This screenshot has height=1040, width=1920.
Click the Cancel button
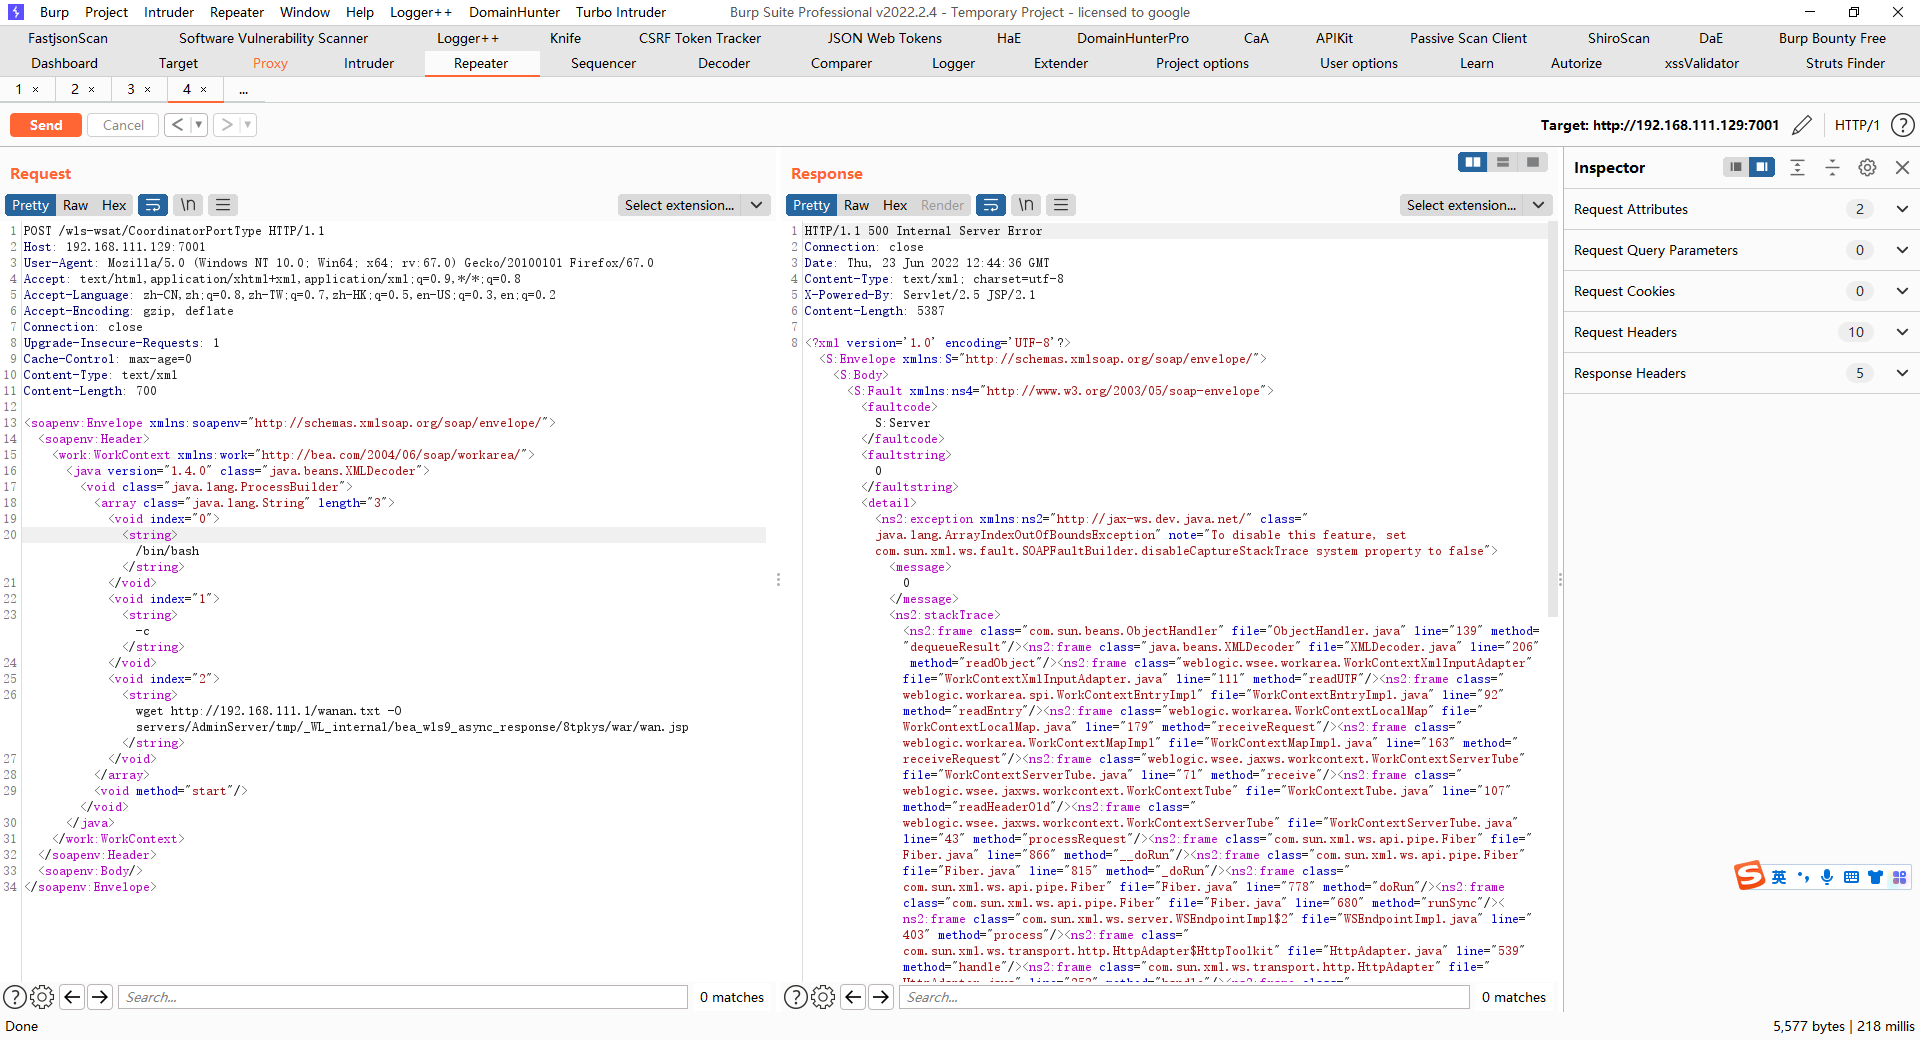(123, 125)
